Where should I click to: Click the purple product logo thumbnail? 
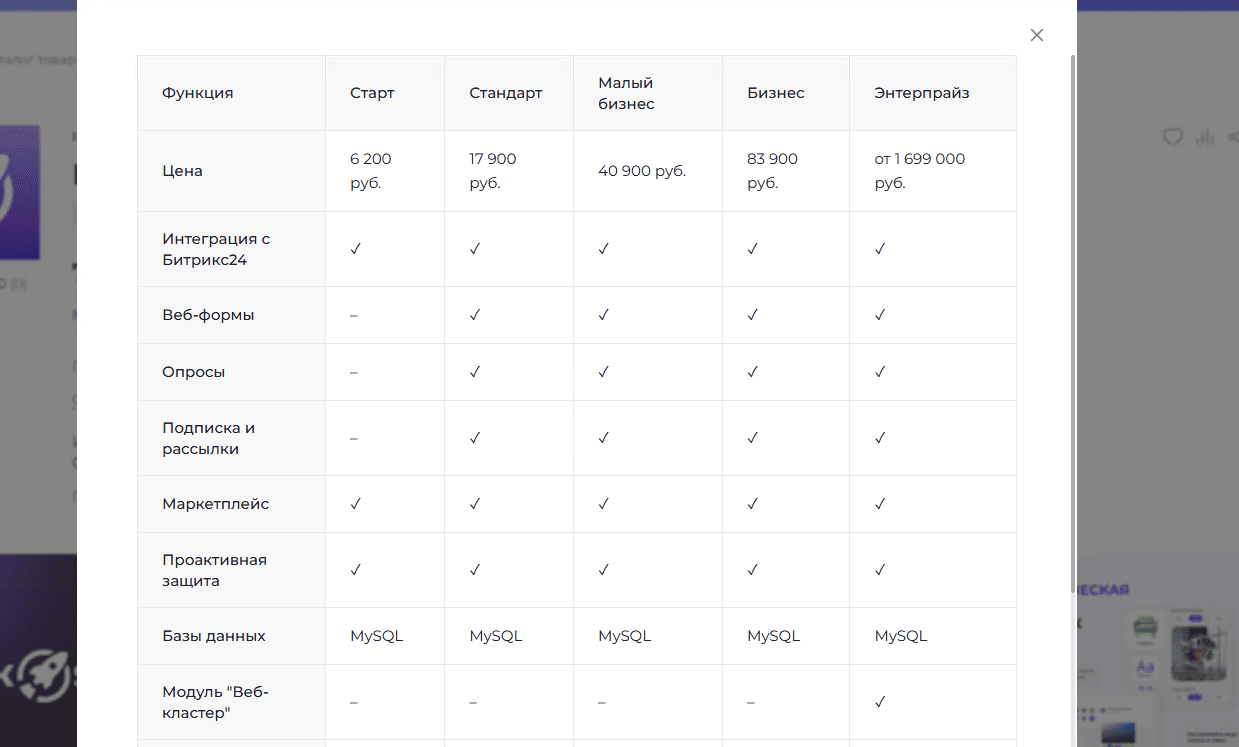(x=20, y=192)
